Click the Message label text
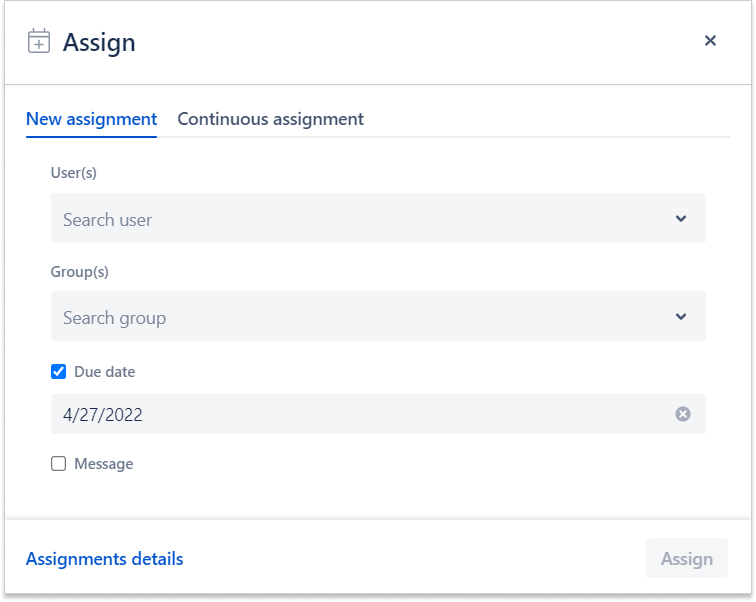Image resolution: width=756 pixels, height=602 pixels. (x=103, y=464)
